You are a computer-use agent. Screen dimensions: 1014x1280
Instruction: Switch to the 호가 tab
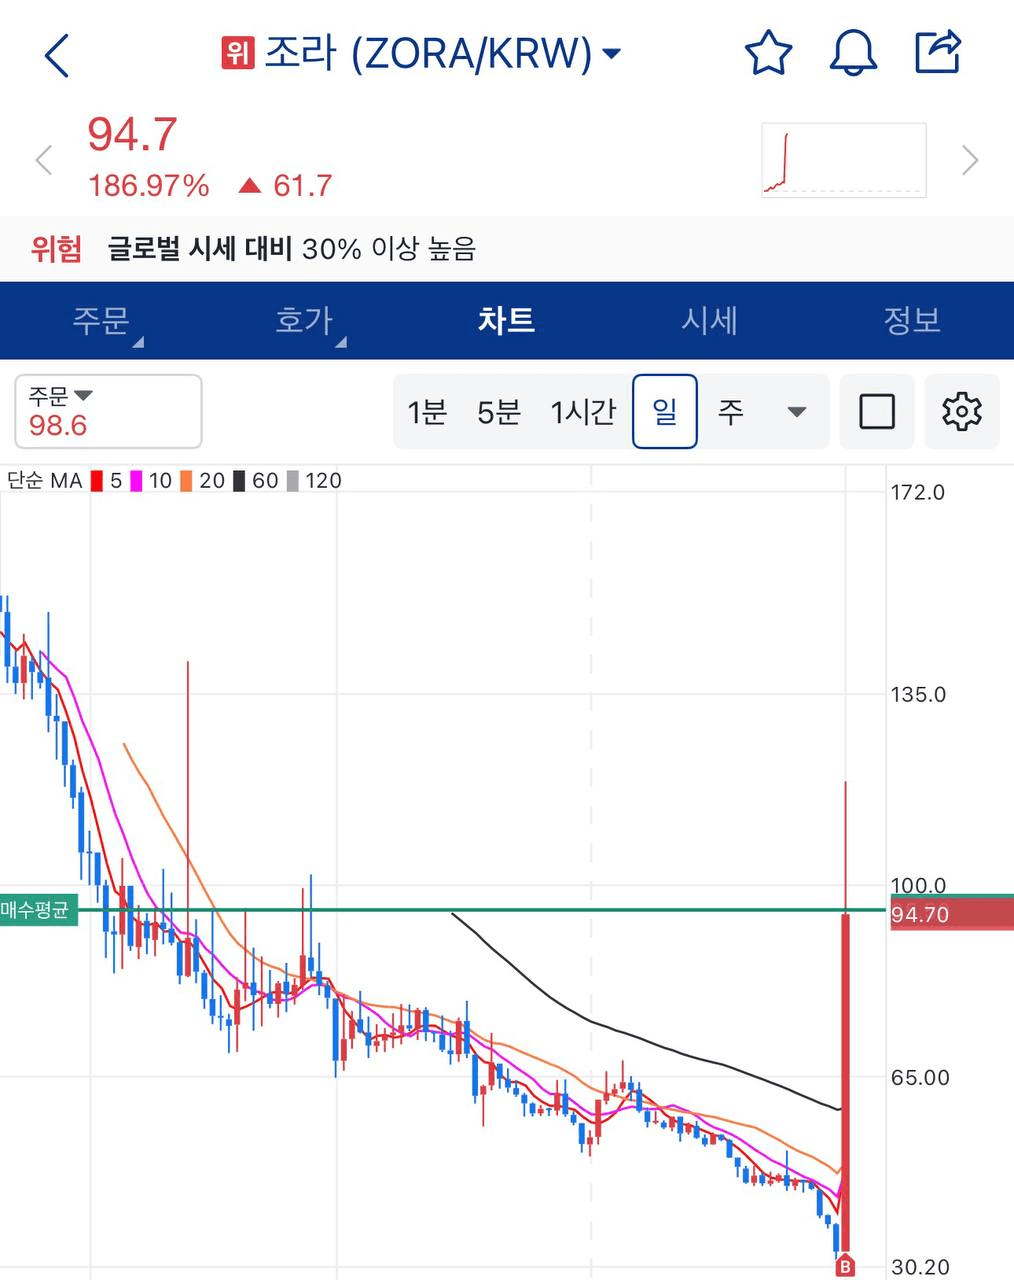(304, 320)
